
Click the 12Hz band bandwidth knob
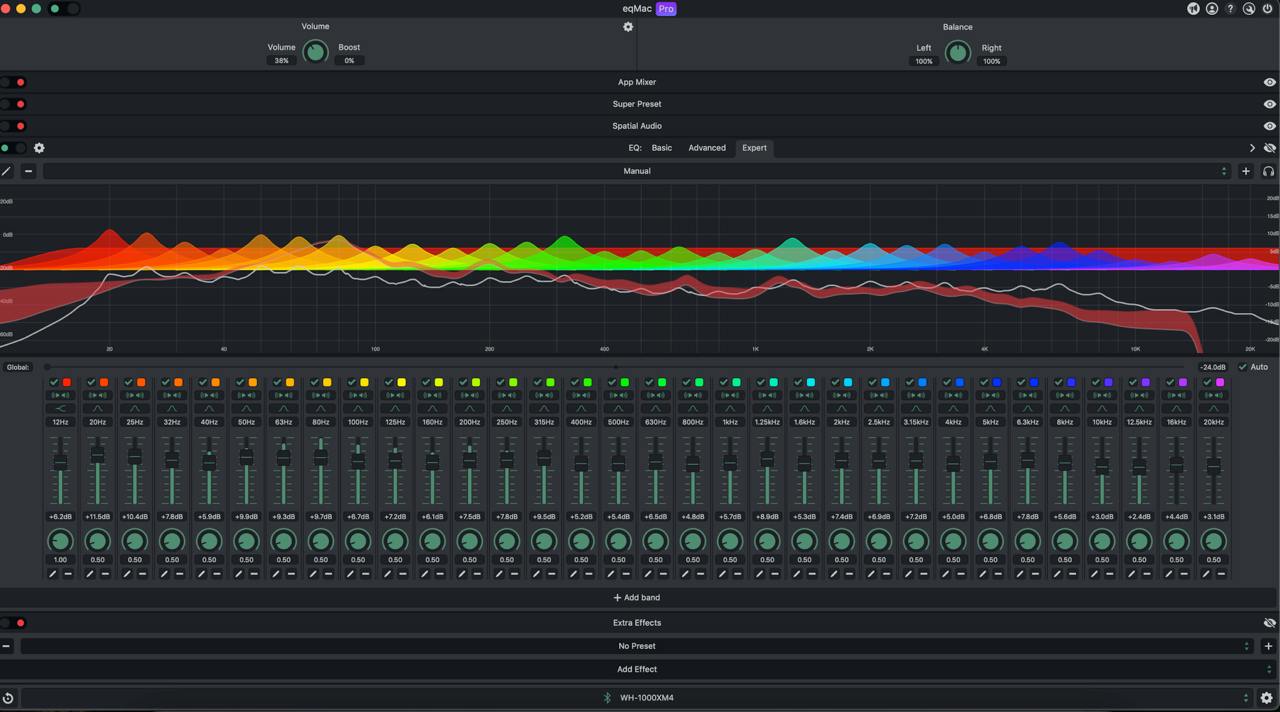point(60,541)
